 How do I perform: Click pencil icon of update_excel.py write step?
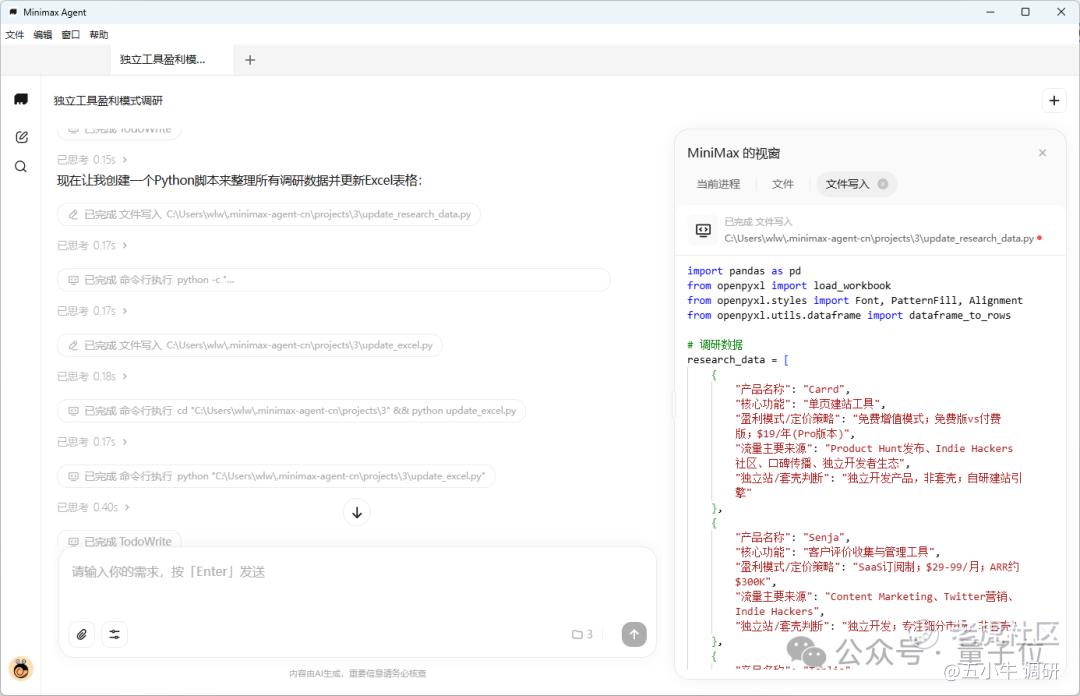click(73, 345)
